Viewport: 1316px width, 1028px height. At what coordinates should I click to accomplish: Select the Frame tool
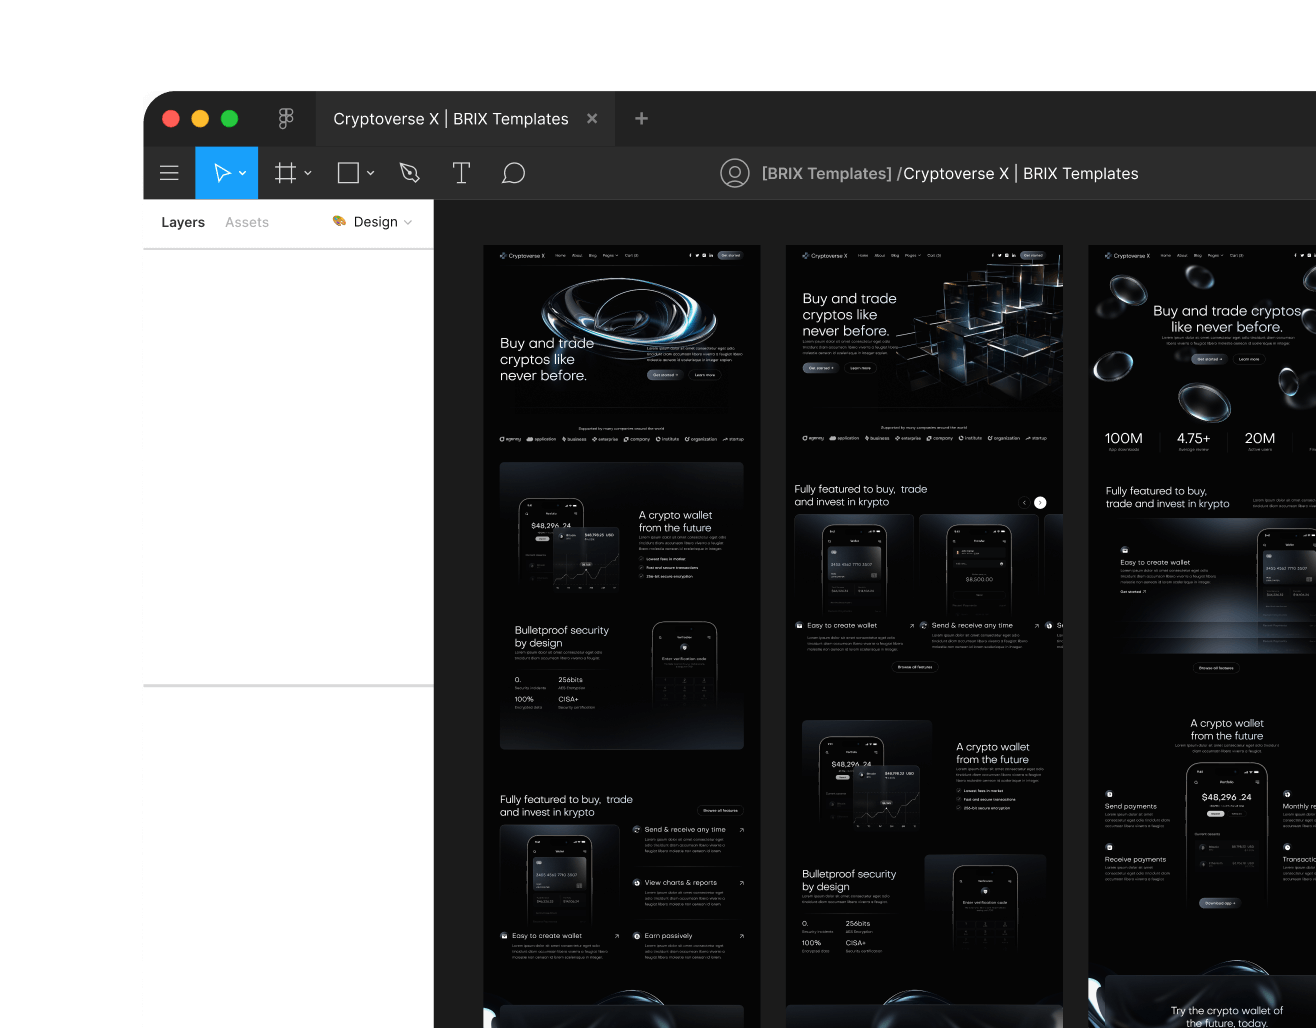click(x=284, y=172)
